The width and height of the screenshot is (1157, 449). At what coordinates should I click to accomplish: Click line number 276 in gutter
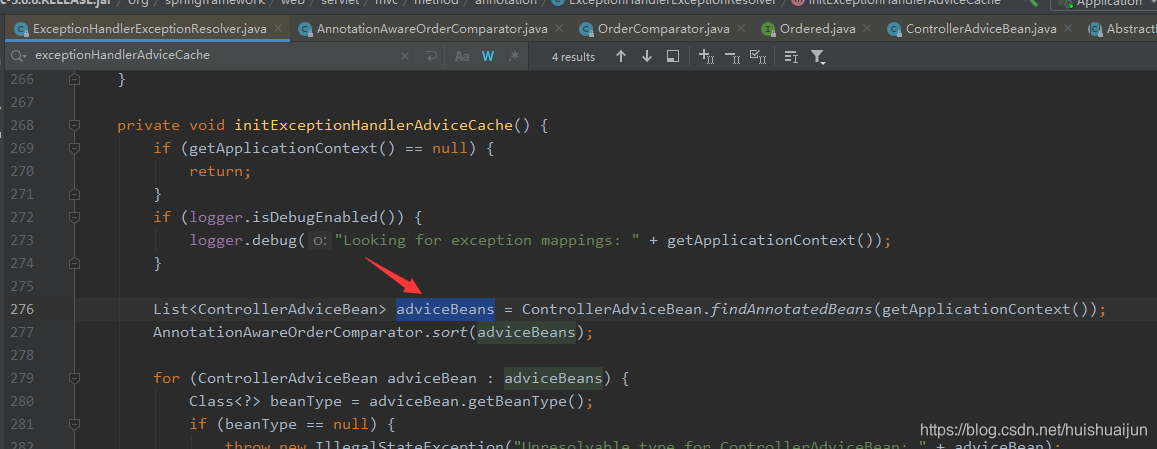22,309
